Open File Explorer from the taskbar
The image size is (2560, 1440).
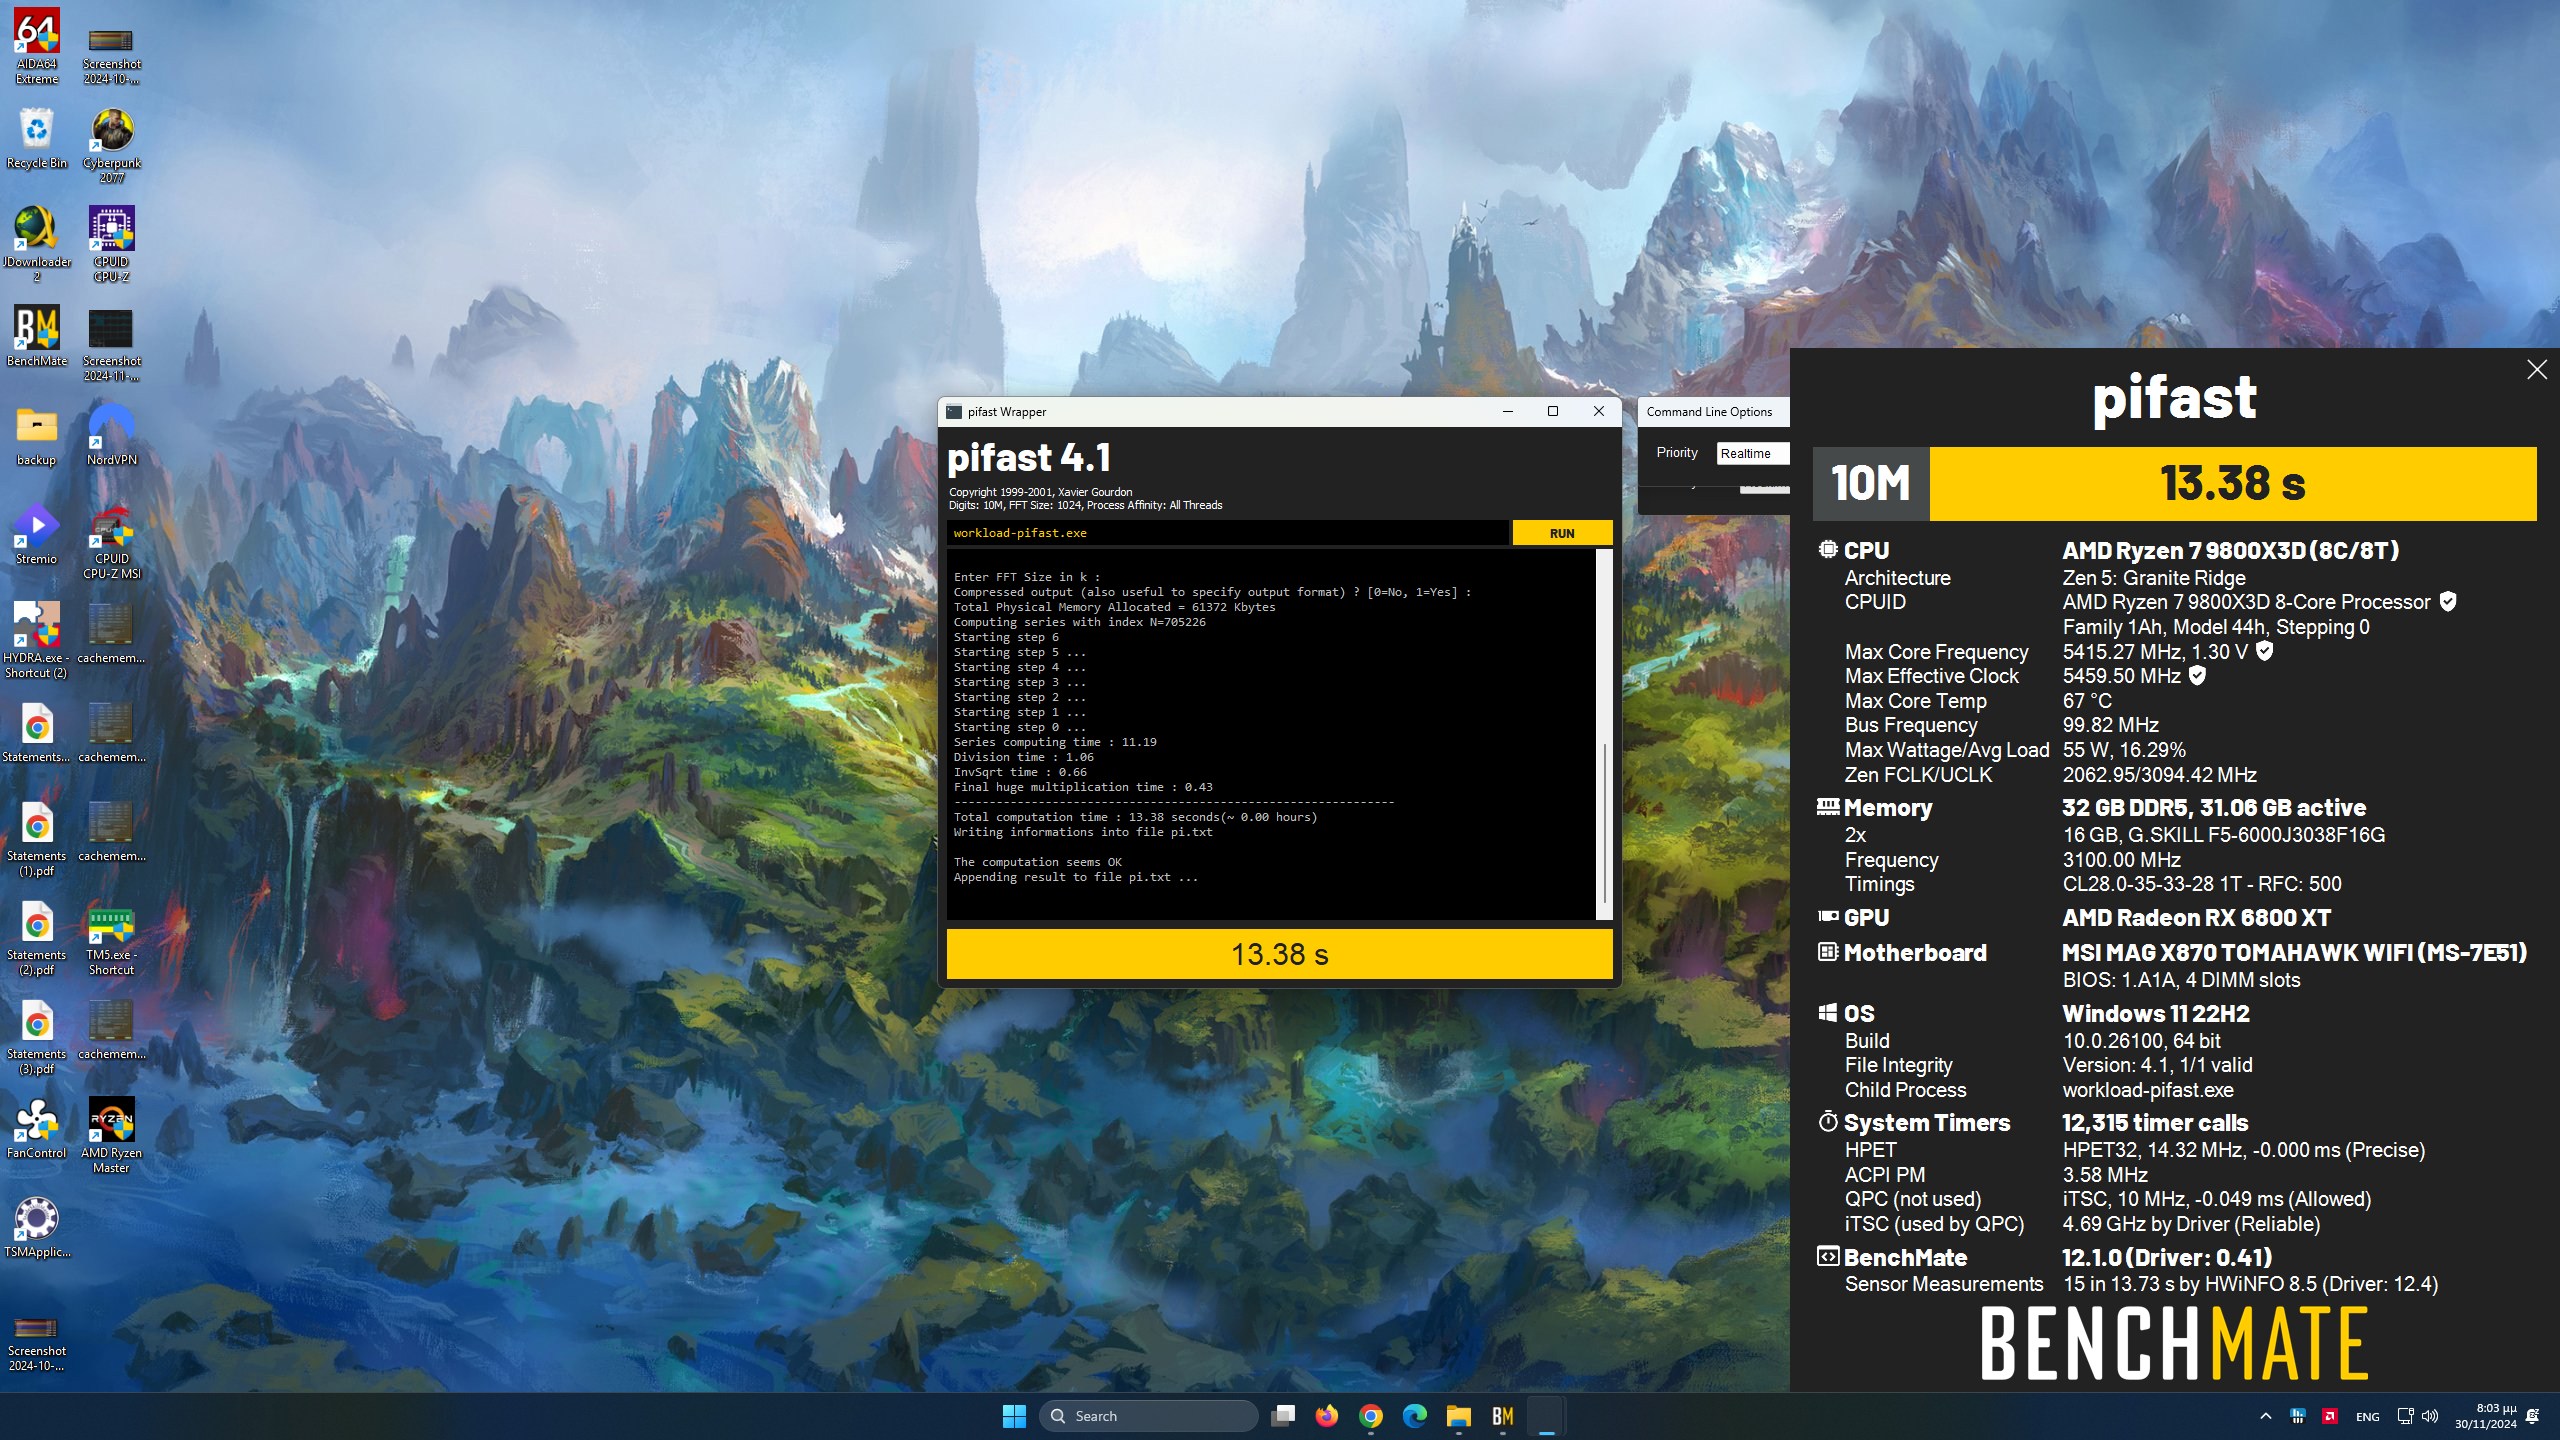tap(1459, 1416)
